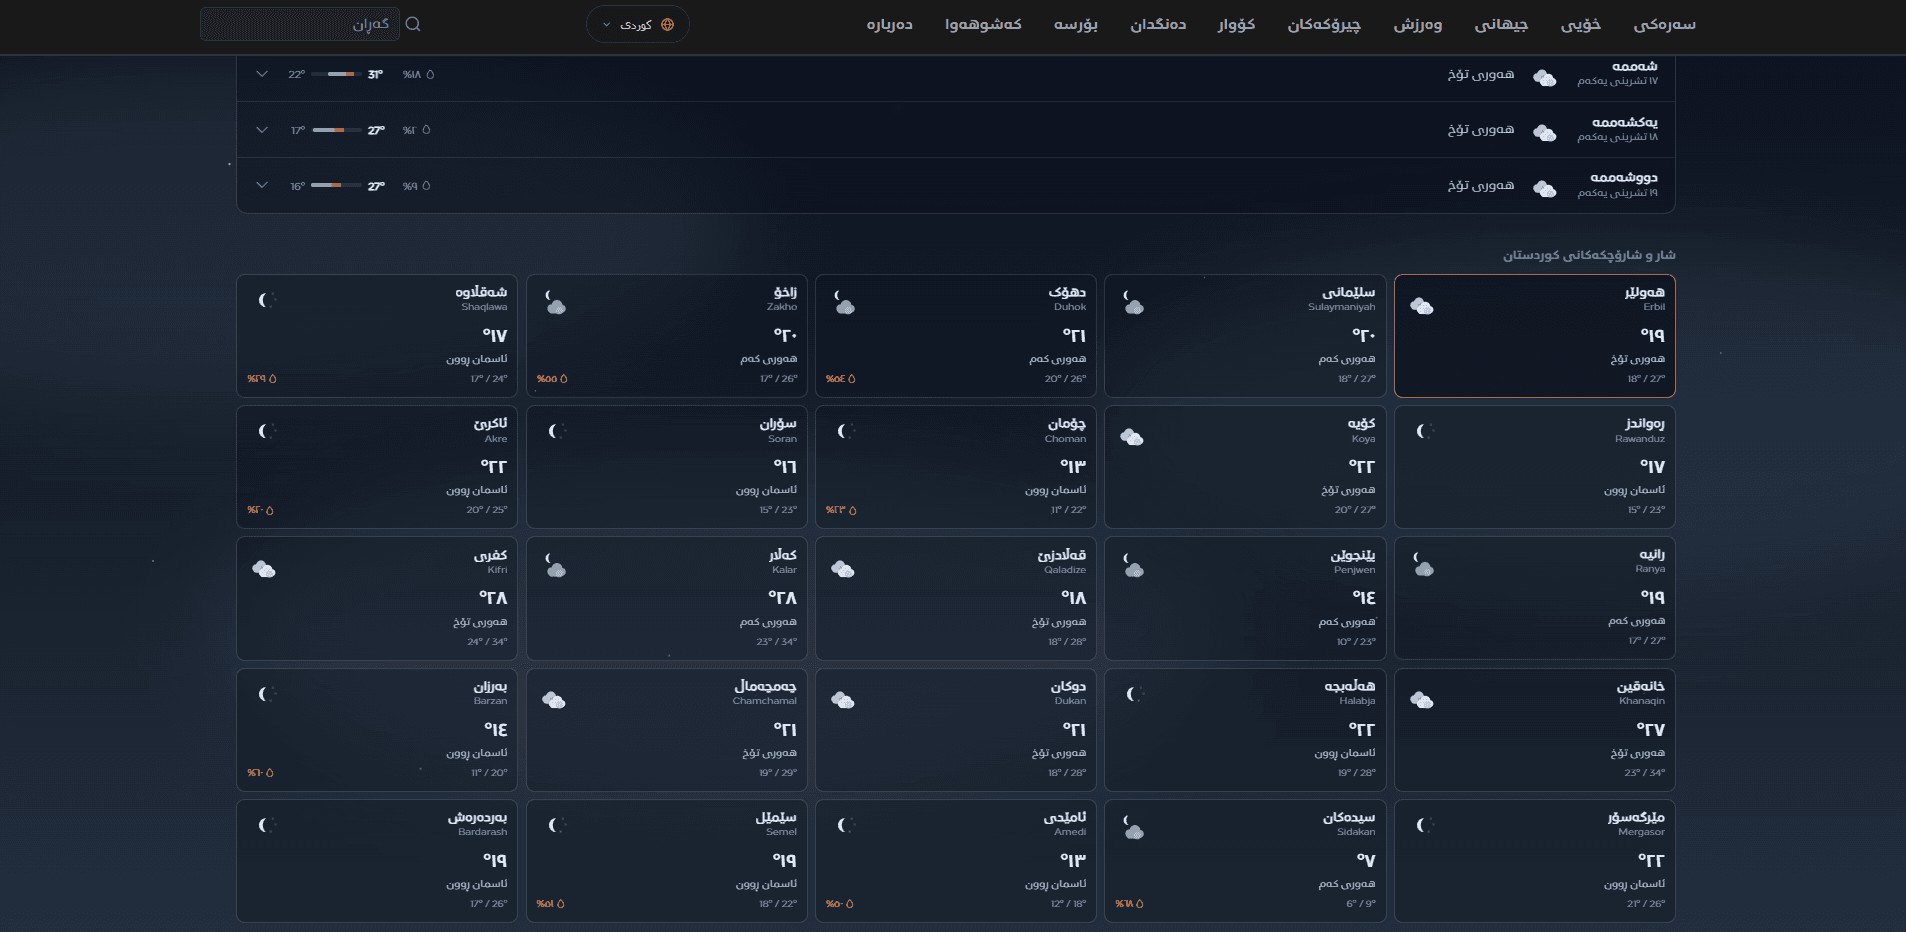Click the Sidakan weather icon
1906x932 pixels.
point(1133,828)
